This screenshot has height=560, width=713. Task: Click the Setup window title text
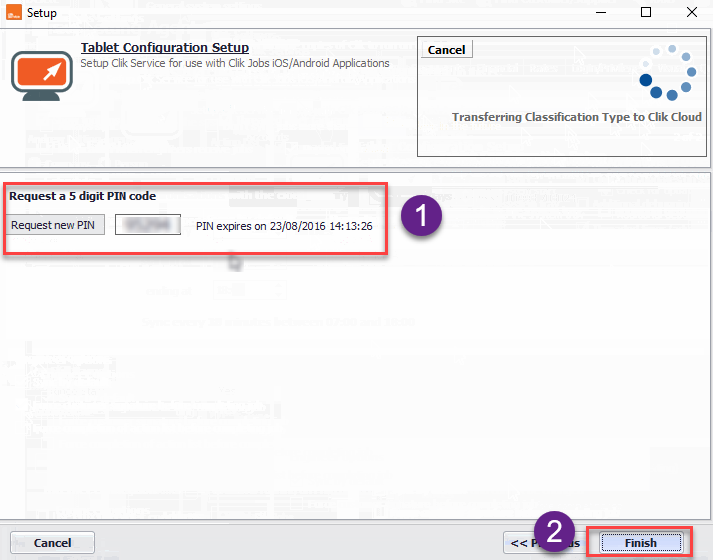(x=42, y=13)
